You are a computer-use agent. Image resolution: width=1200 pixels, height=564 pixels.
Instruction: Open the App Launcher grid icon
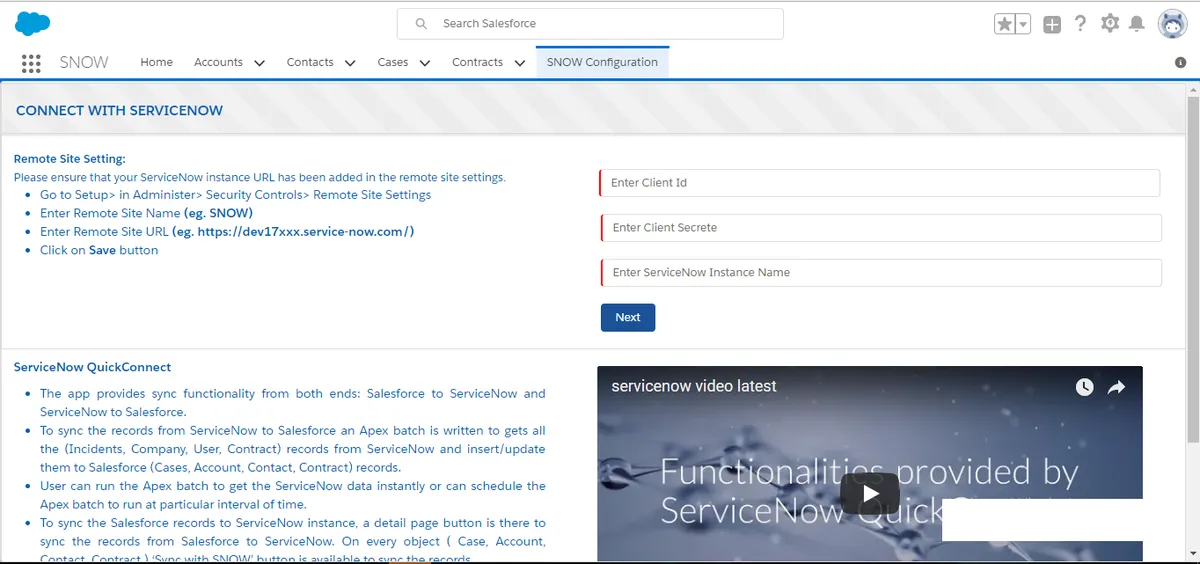31,62
